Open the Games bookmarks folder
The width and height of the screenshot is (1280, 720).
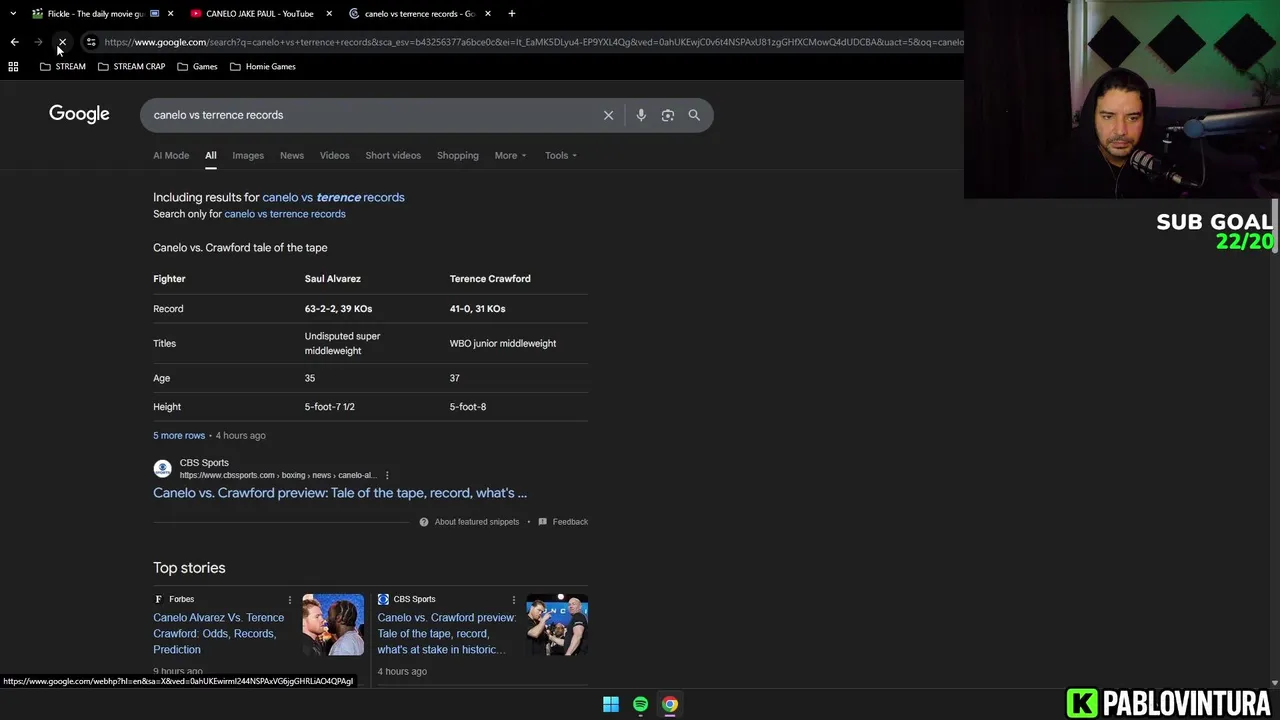point(197,67)
